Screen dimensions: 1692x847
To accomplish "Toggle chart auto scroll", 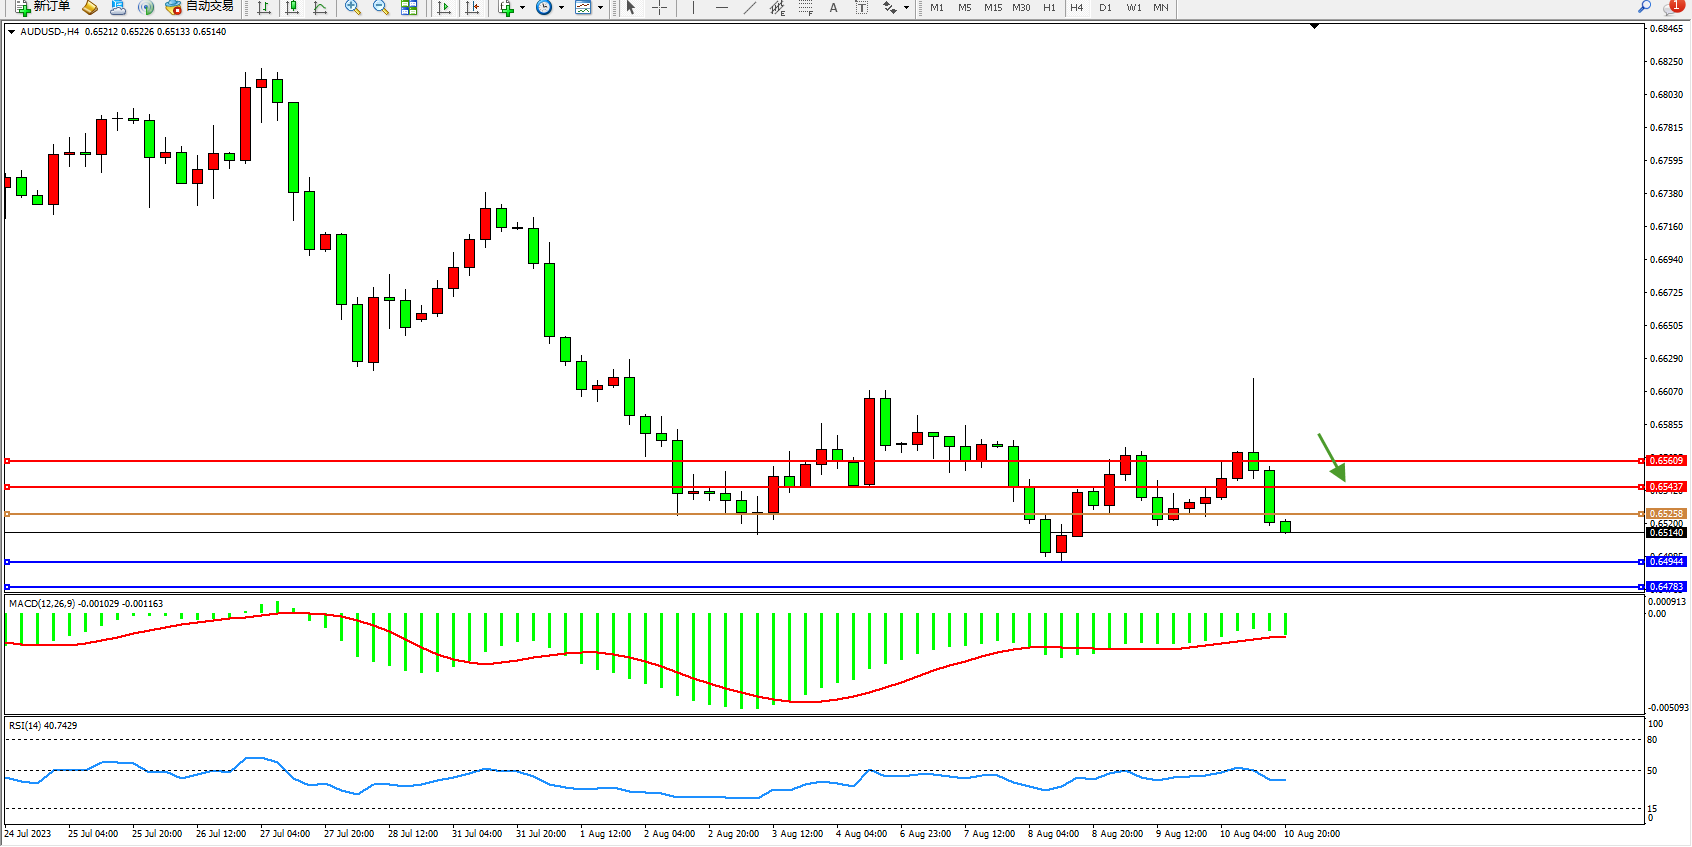I will point(445,8).
